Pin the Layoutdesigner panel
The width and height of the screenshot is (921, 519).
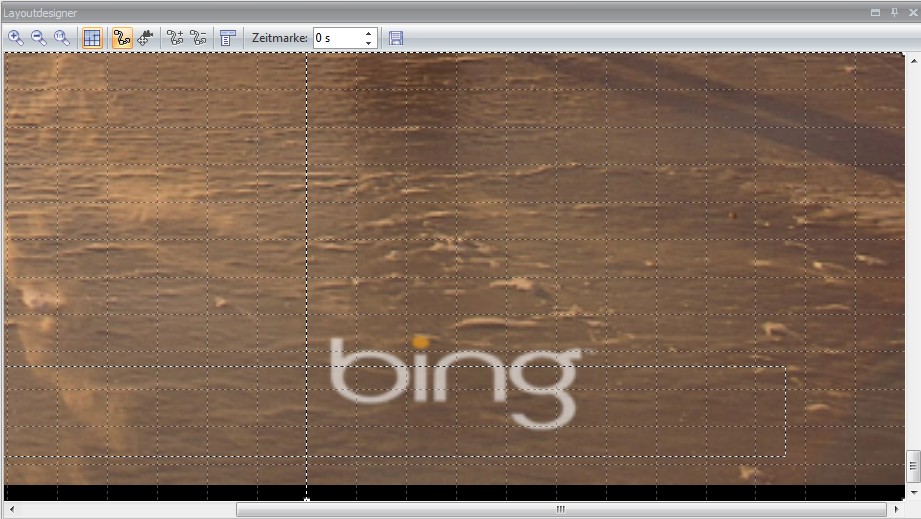click(x=894, y=12)
